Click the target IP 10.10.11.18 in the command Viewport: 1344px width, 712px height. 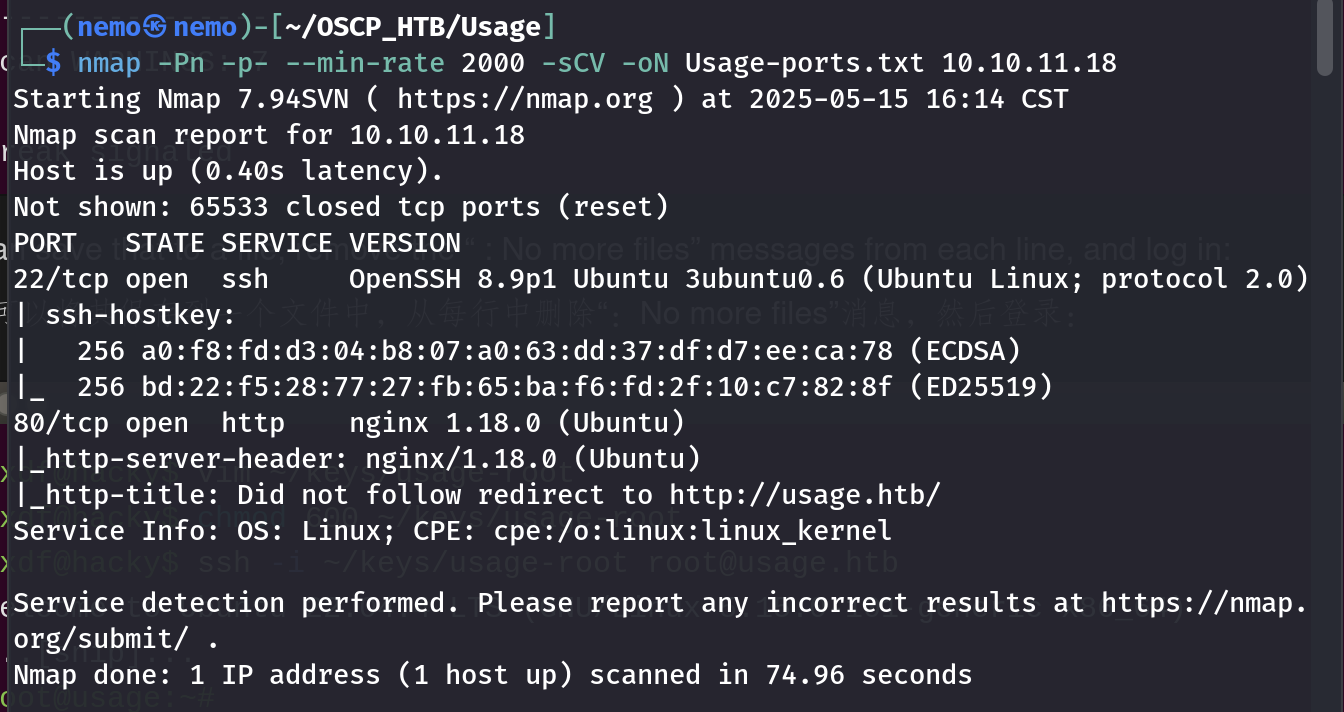1029,63
